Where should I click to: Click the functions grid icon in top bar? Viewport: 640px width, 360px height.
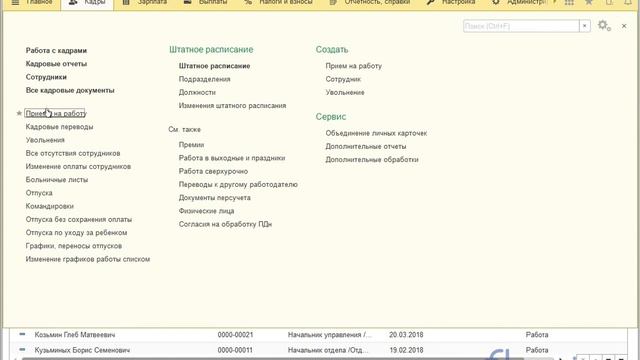tap(569, 2)
